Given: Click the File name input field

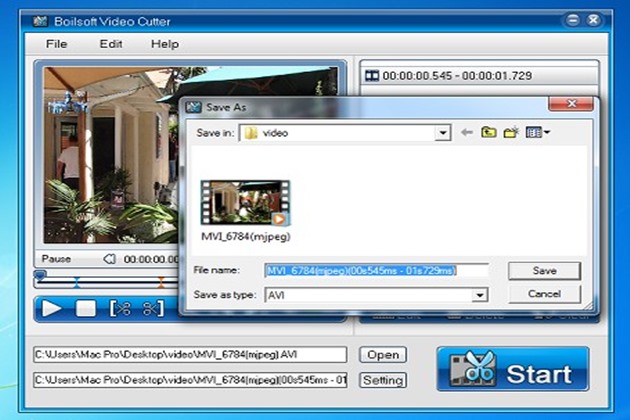Looking at the screenshot, I should [376, 270].
